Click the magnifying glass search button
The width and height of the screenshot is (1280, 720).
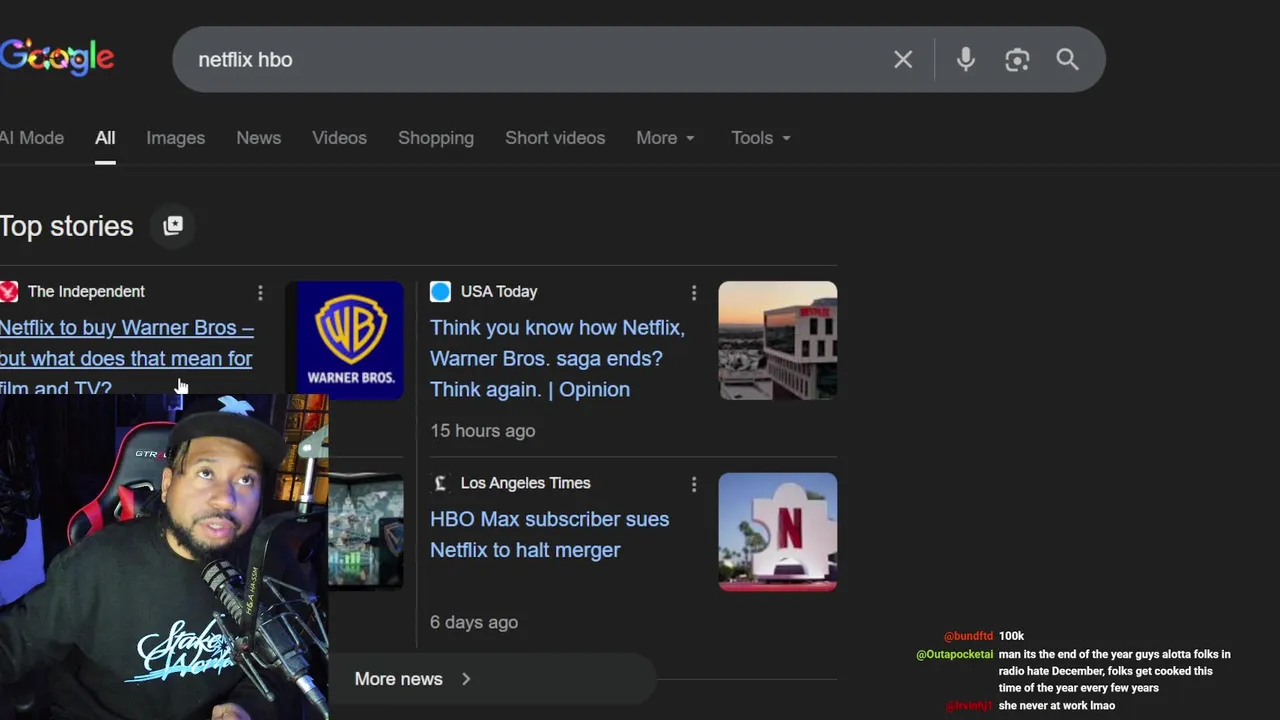(x=1067, y=60)
